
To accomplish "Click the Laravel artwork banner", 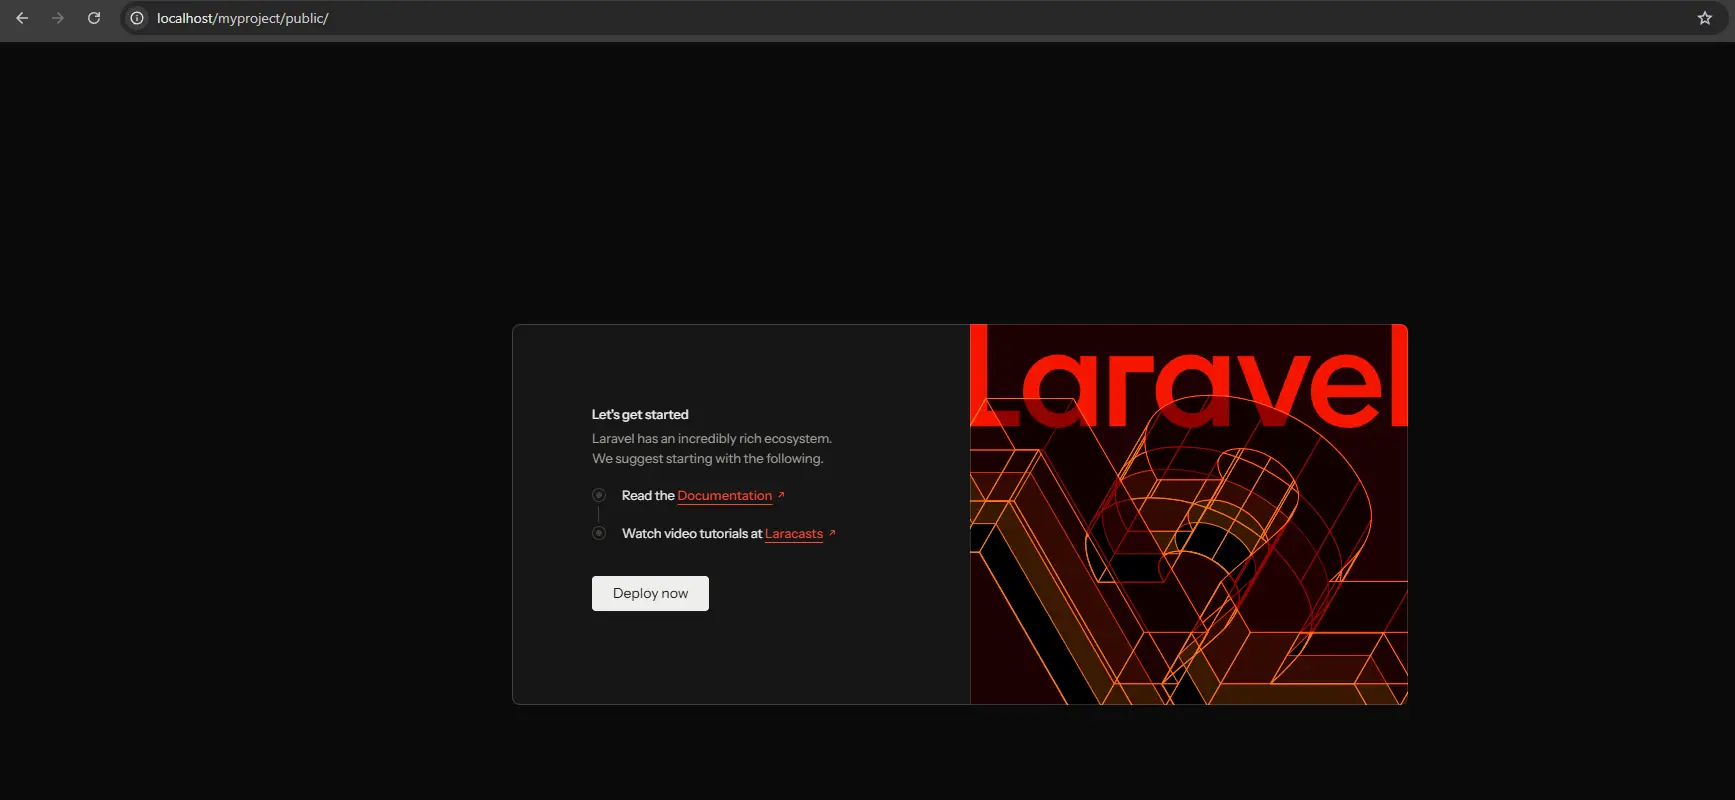I will [x=1189, y=514].
